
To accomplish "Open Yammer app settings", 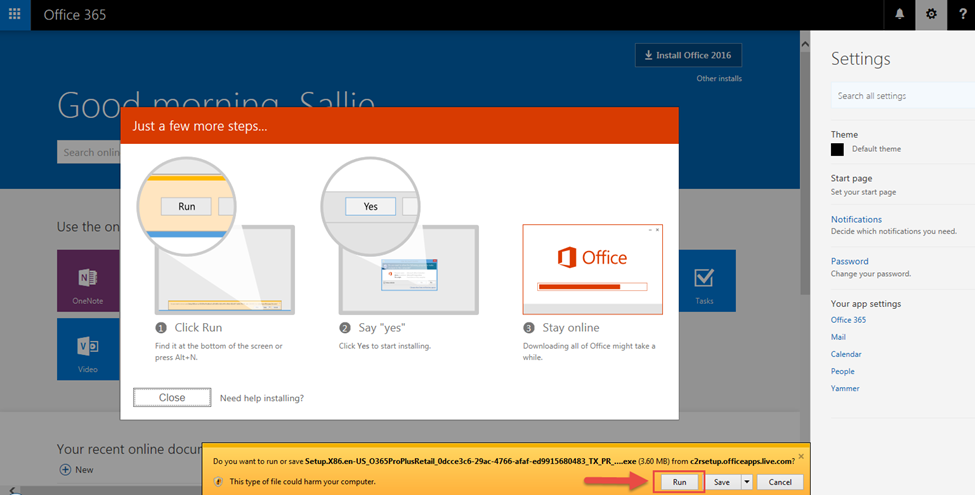I will 845,388.
